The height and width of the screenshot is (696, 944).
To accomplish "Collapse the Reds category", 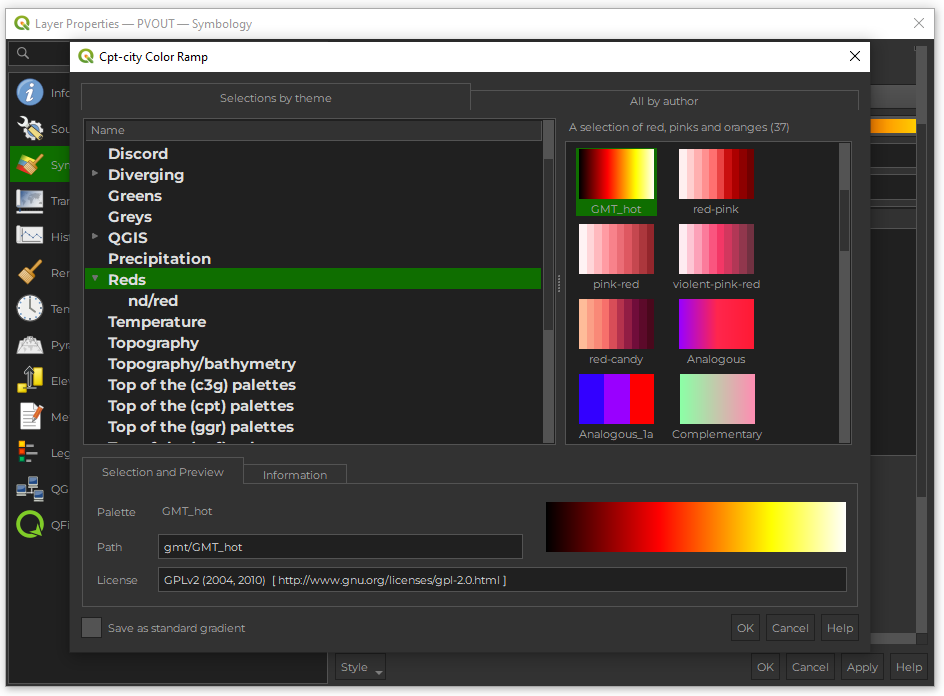I will 95,279.
